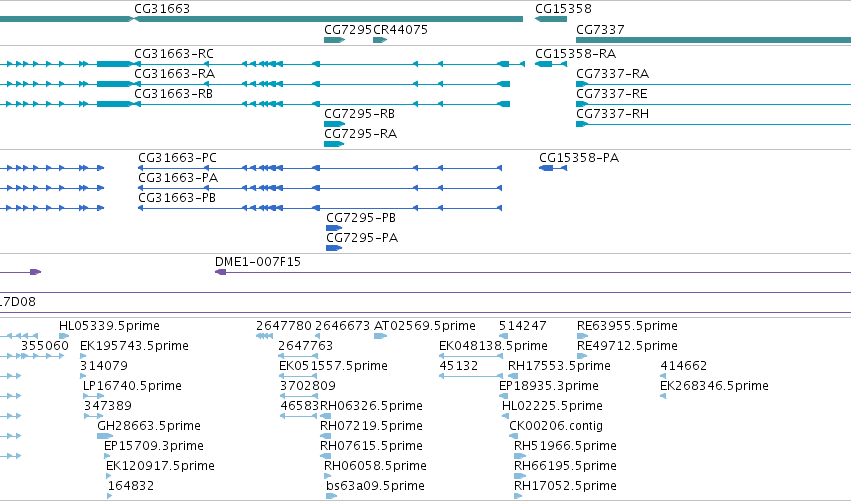Select feature 2647763

tap(306, 346)
